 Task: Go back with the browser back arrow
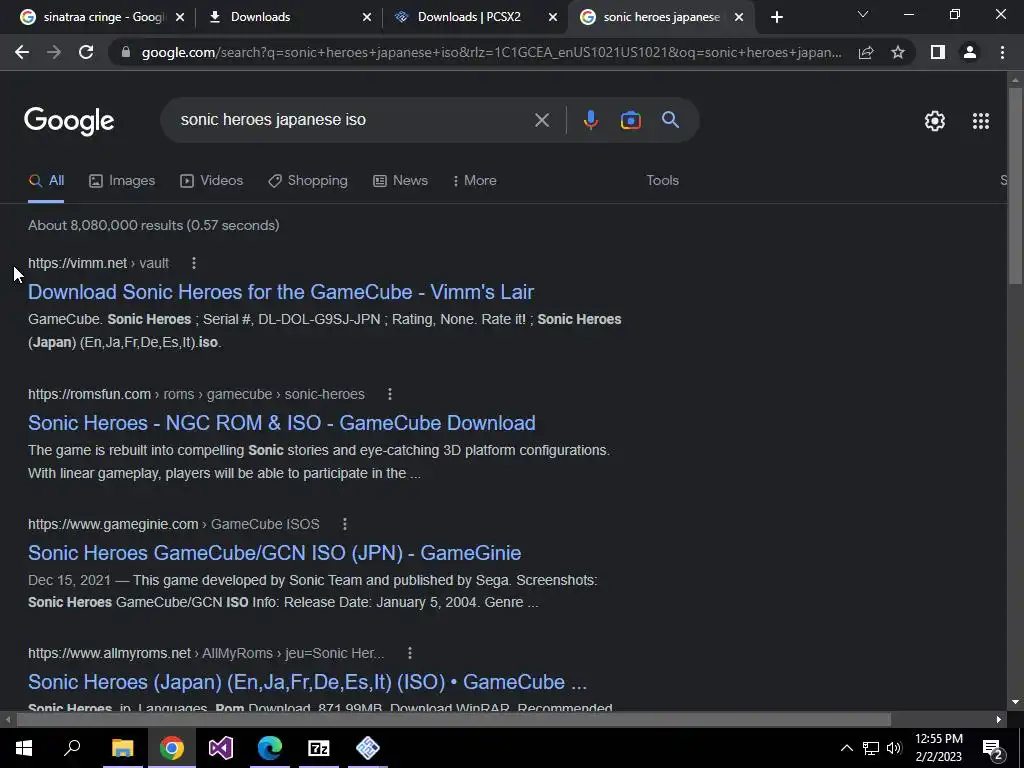22,52
